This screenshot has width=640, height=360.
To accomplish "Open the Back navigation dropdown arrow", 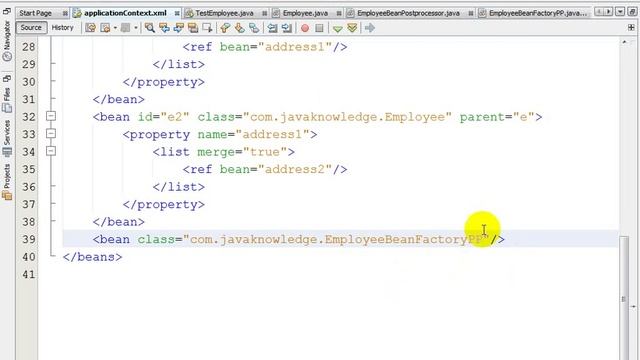I will tap(115, 28).
